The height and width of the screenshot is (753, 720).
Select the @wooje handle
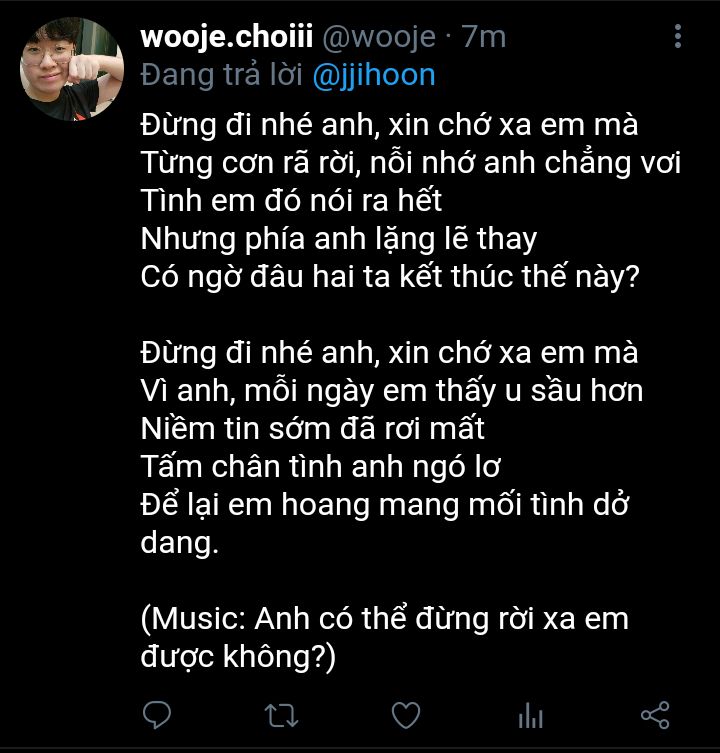click(379, 37)
